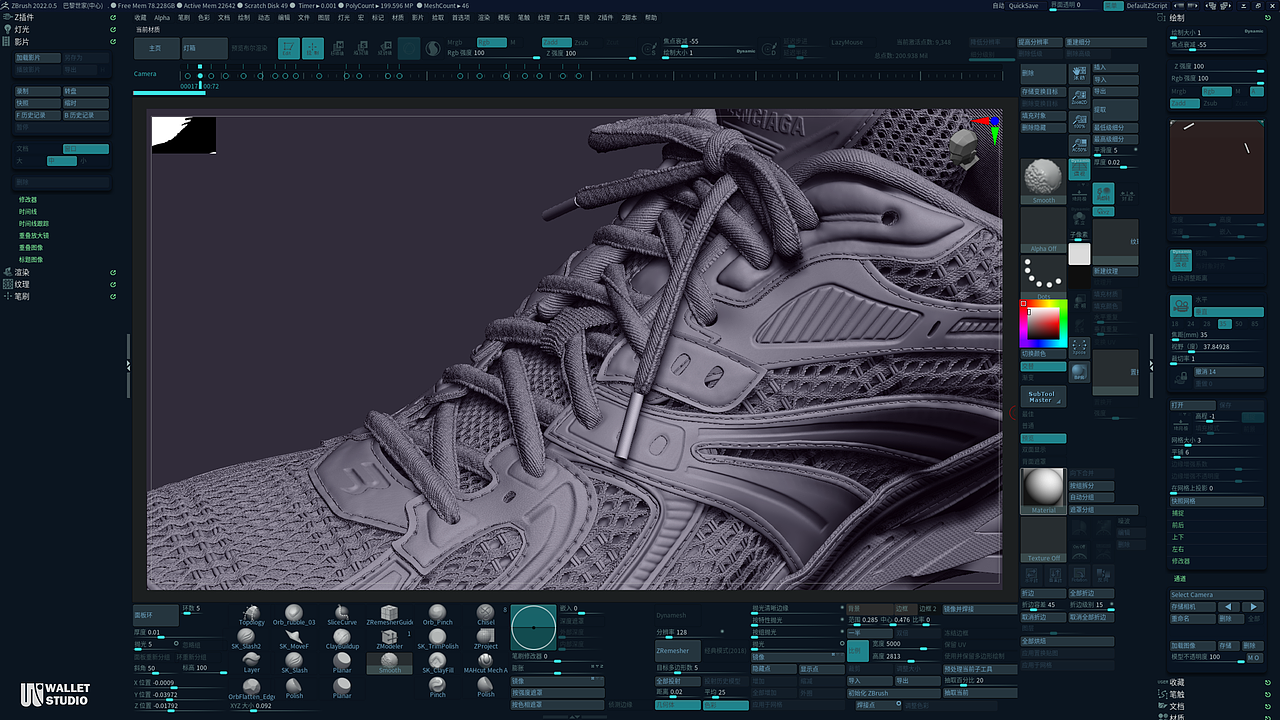Collapse the right tray divider arrow
Screen dimensions: 1280x720
1152,366
